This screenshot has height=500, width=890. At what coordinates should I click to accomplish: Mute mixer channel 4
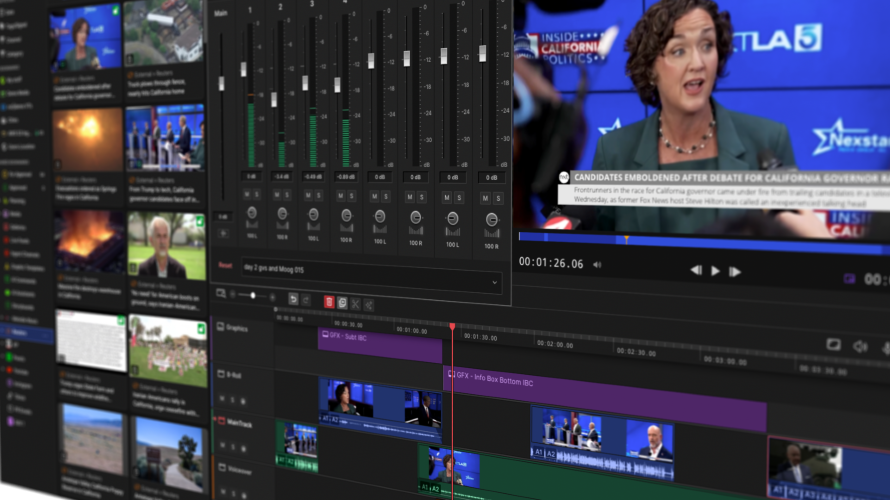341,196
